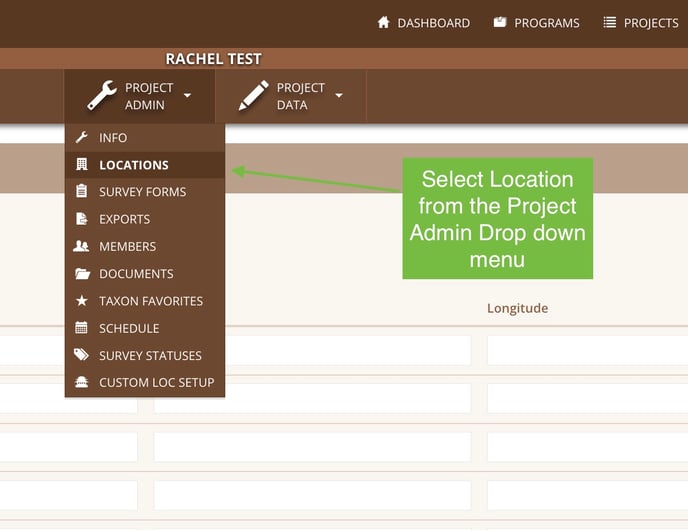Screen dimensions: 688x530
Task: Click the Rachel Test project title
Action: point(213,59)
